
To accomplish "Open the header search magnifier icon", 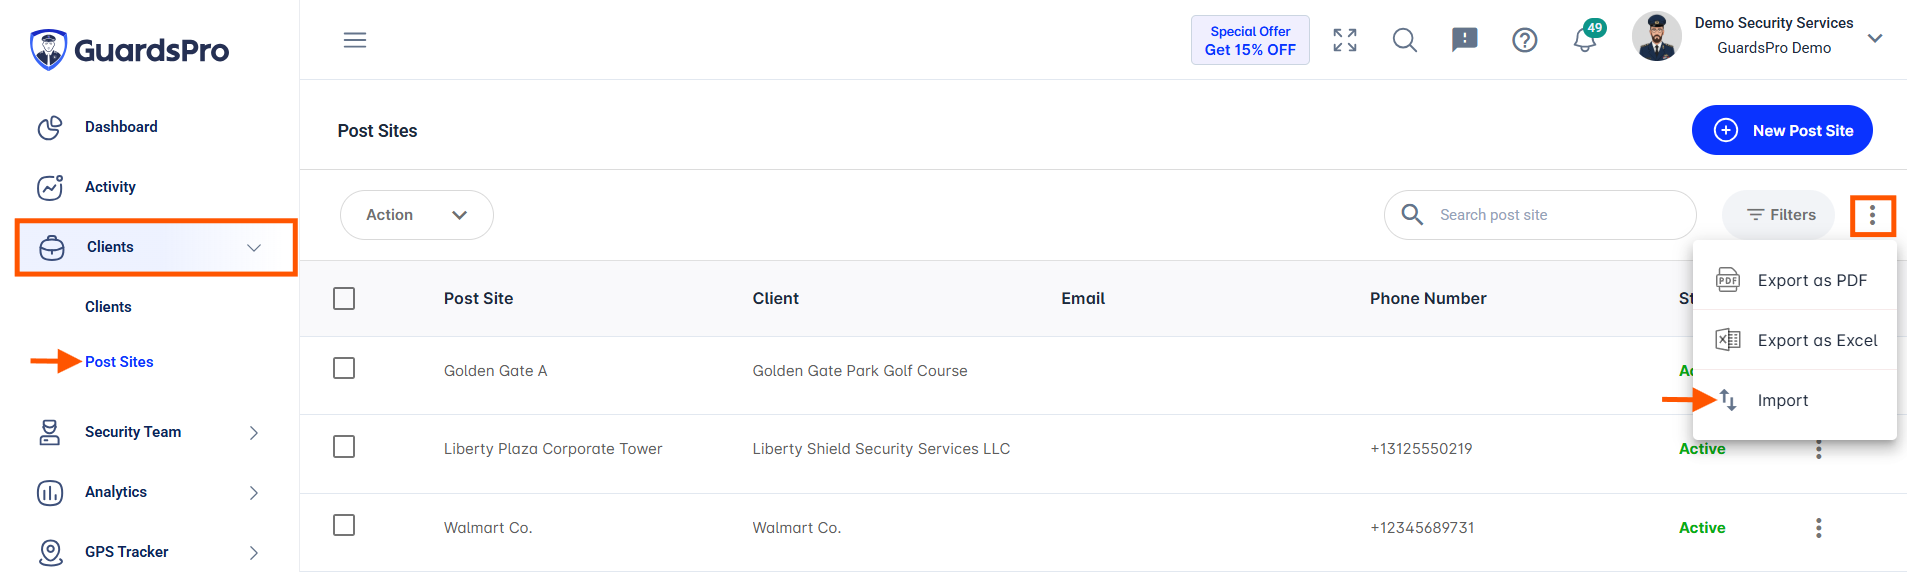I will [1405, 40].
